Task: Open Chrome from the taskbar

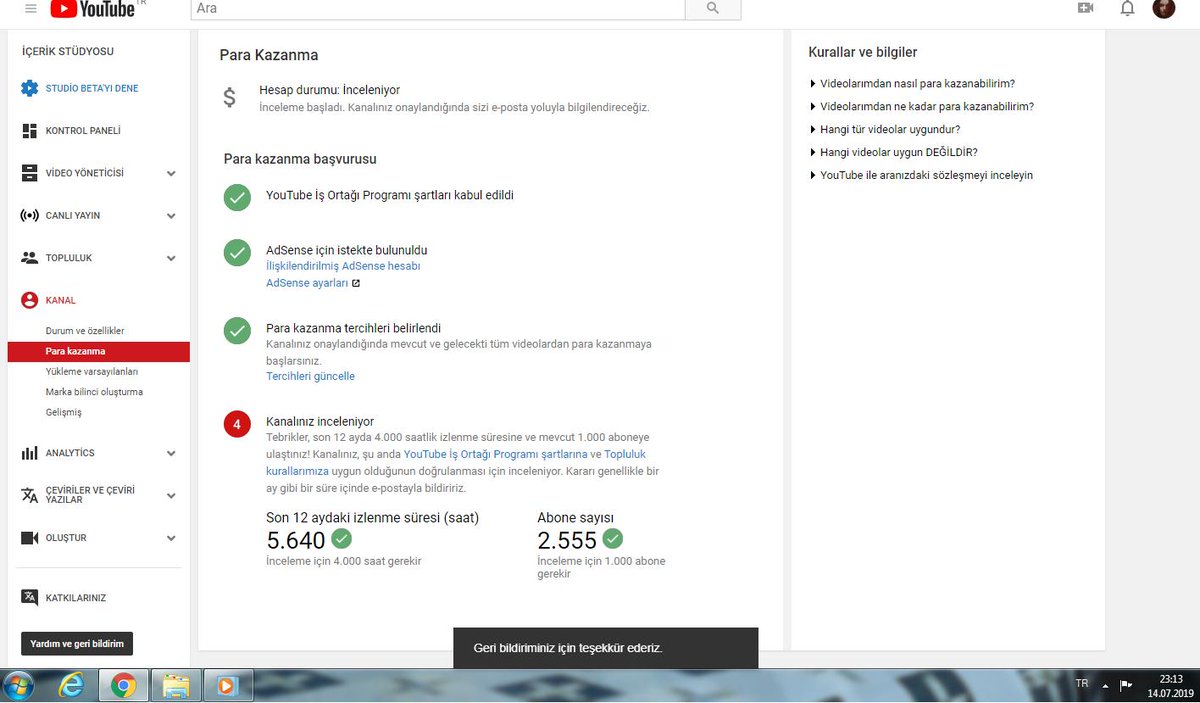Action: pyautogui.click(x=124, y=685)
